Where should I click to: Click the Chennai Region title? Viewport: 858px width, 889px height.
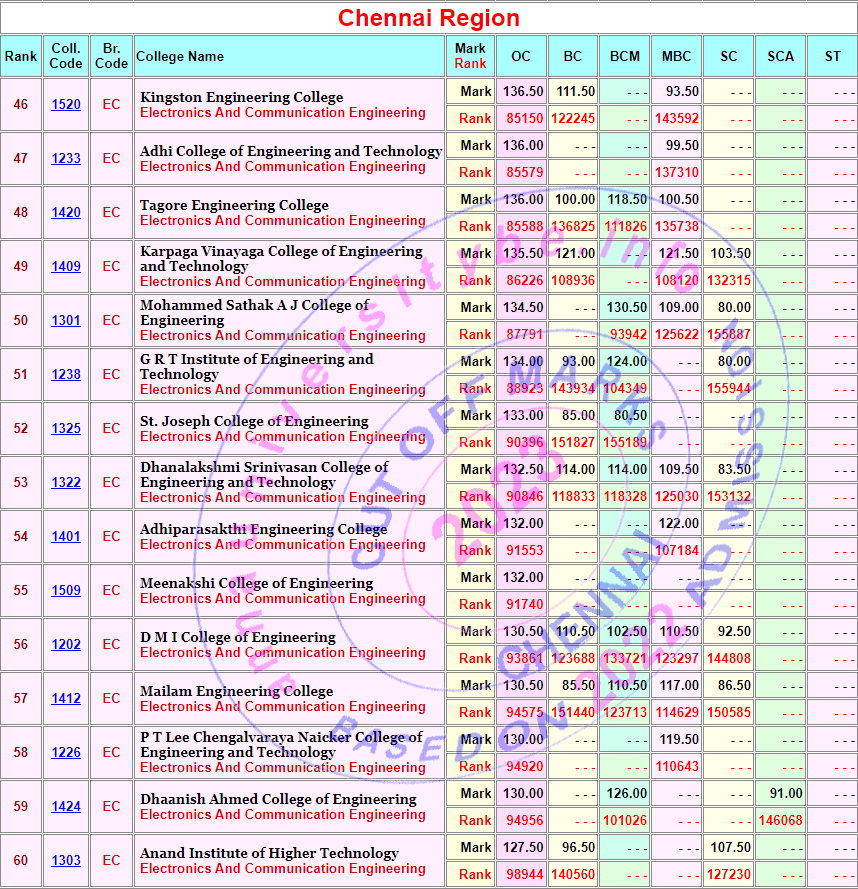point(428,18)
